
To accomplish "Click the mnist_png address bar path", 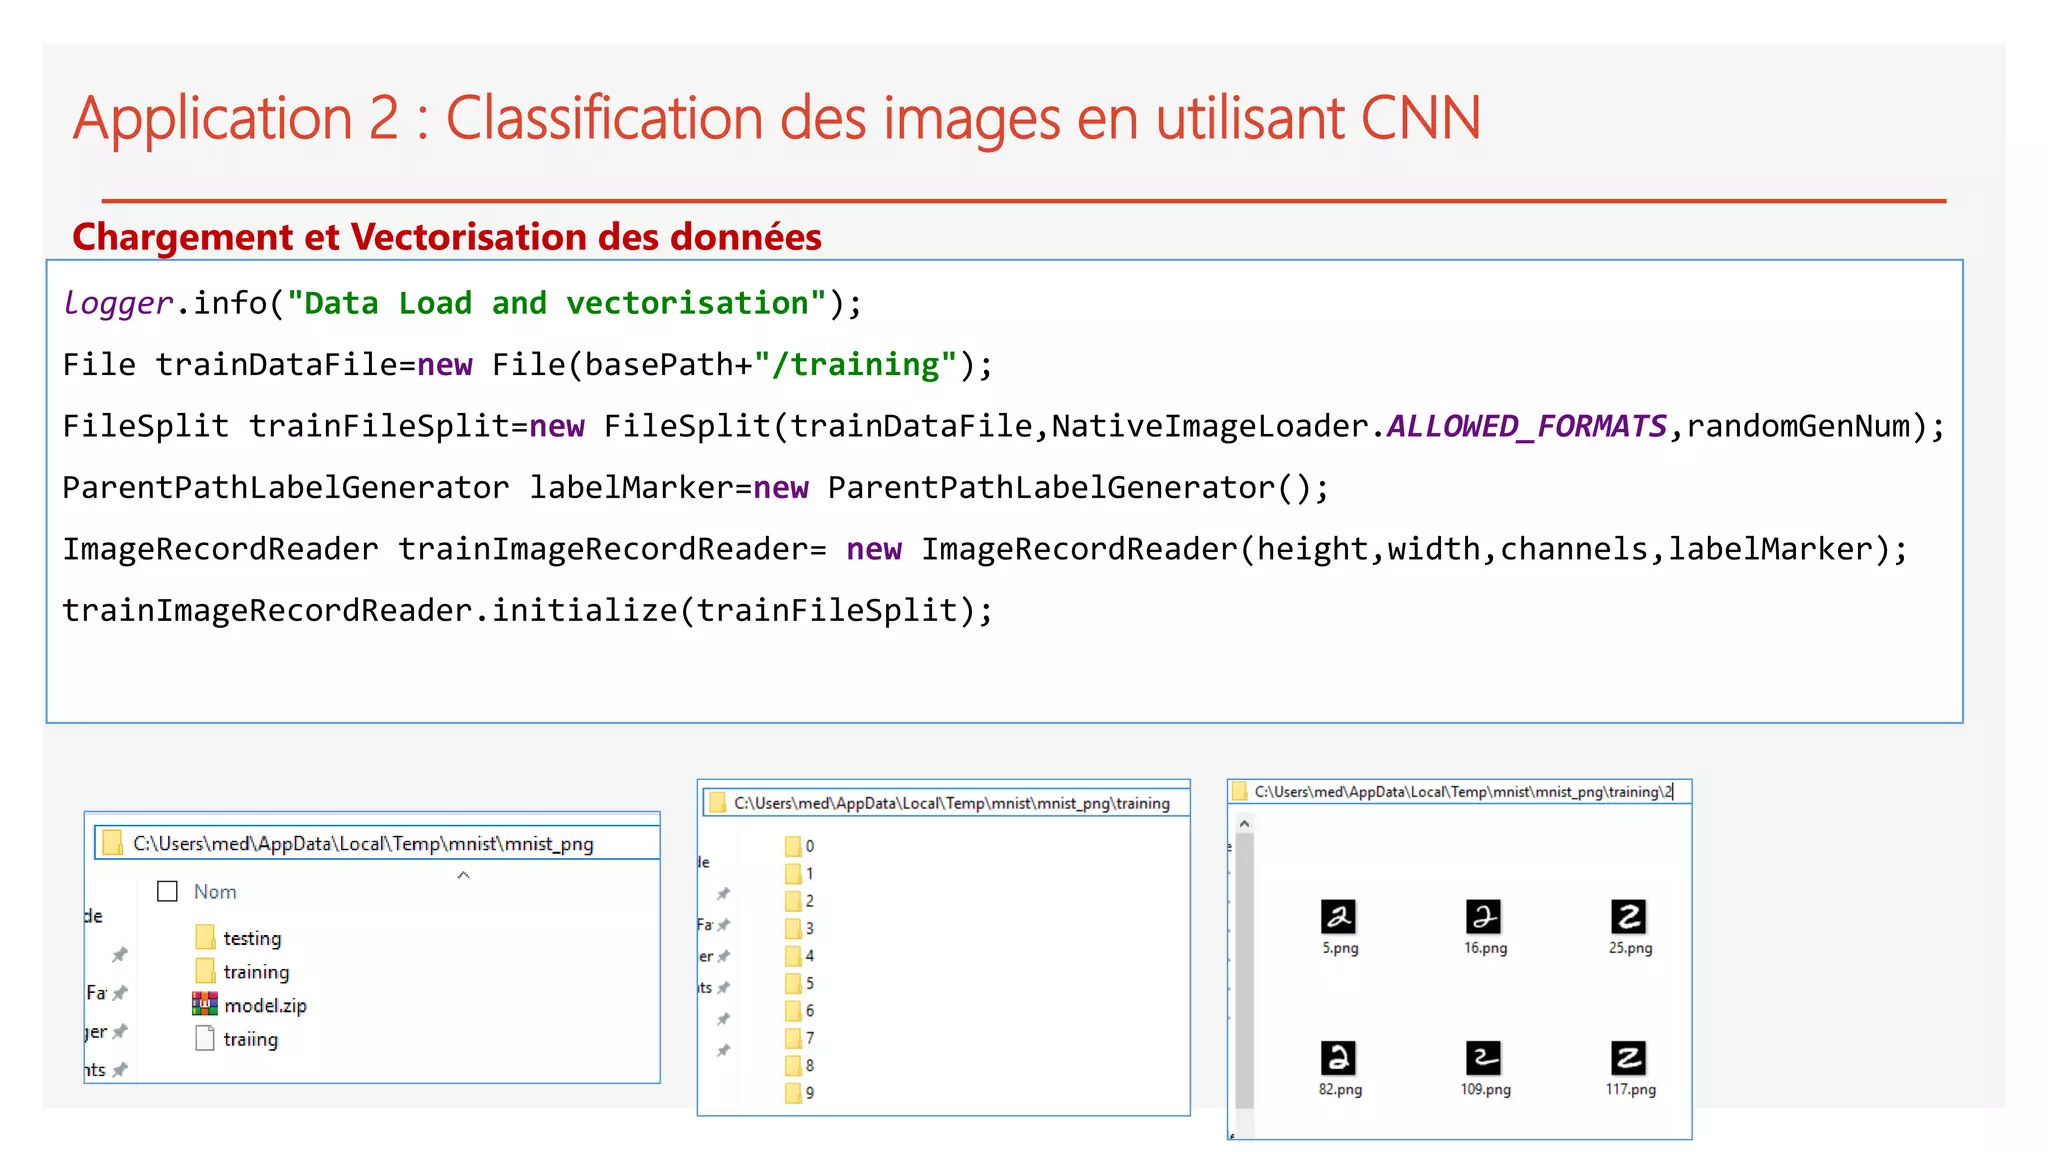I will [363, 843].
